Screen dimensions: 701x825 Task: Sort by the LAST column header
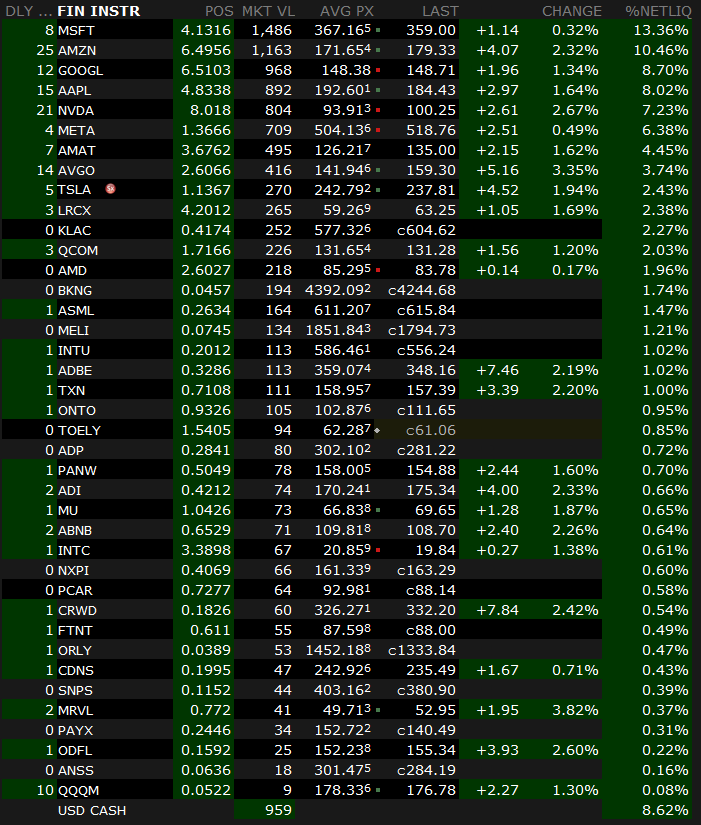[440, 11]
